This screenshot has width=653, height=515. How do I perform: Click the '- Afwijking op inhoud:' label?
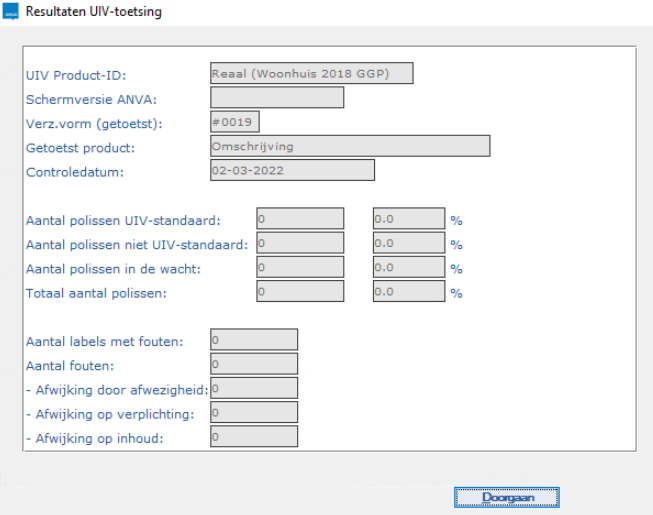tap(95, 438)
